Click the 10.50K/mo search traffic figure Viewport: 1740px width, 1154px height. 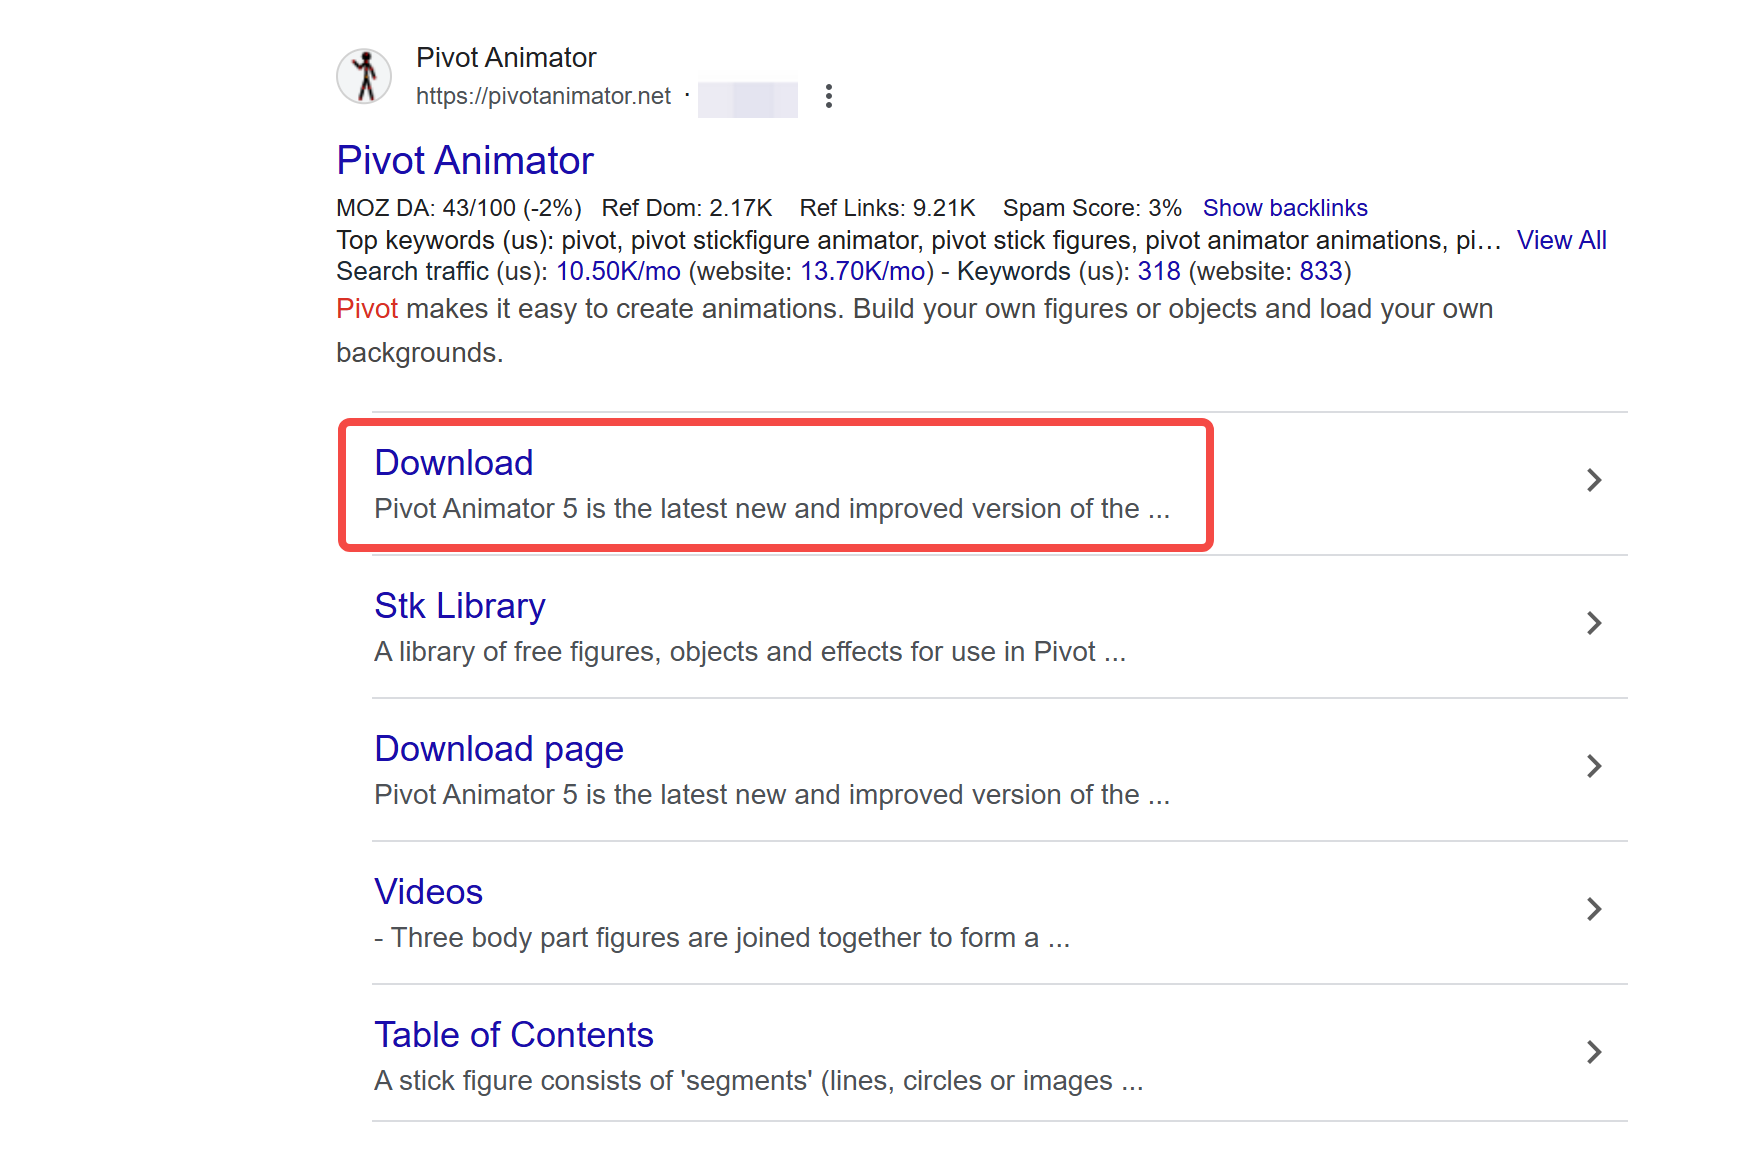tap(618, 271)
